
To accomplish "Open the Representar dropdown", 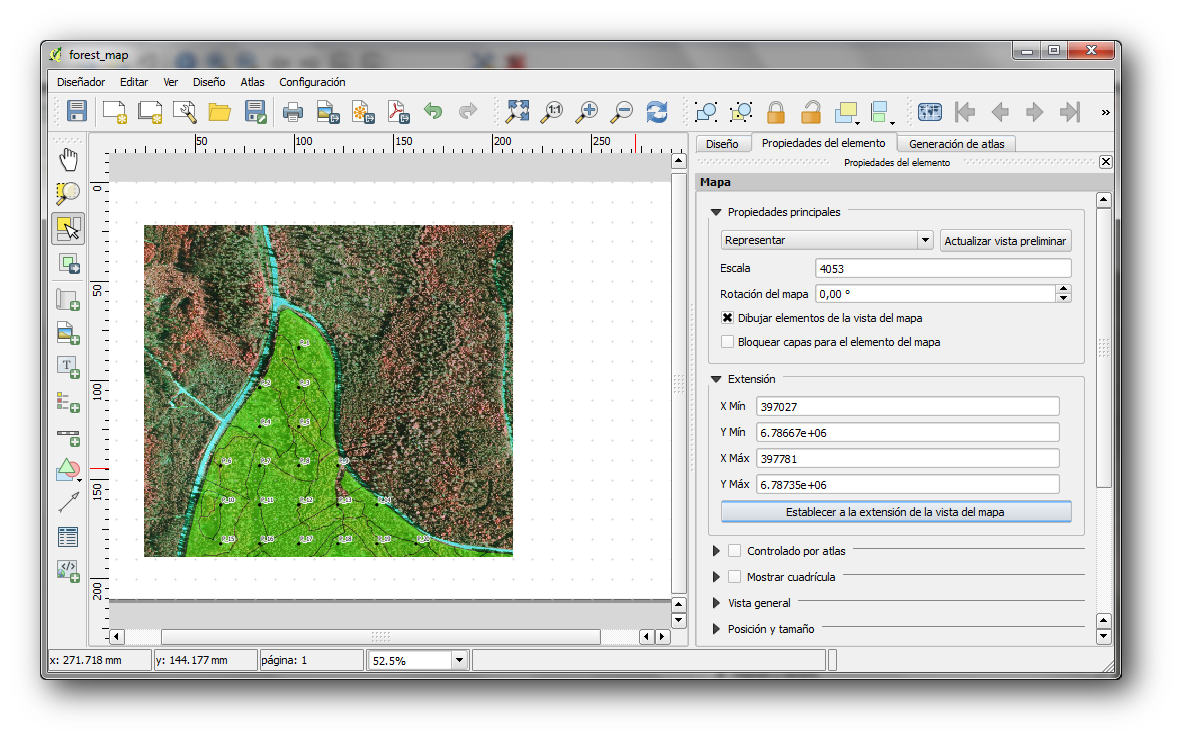I will [x=827, y=240].
